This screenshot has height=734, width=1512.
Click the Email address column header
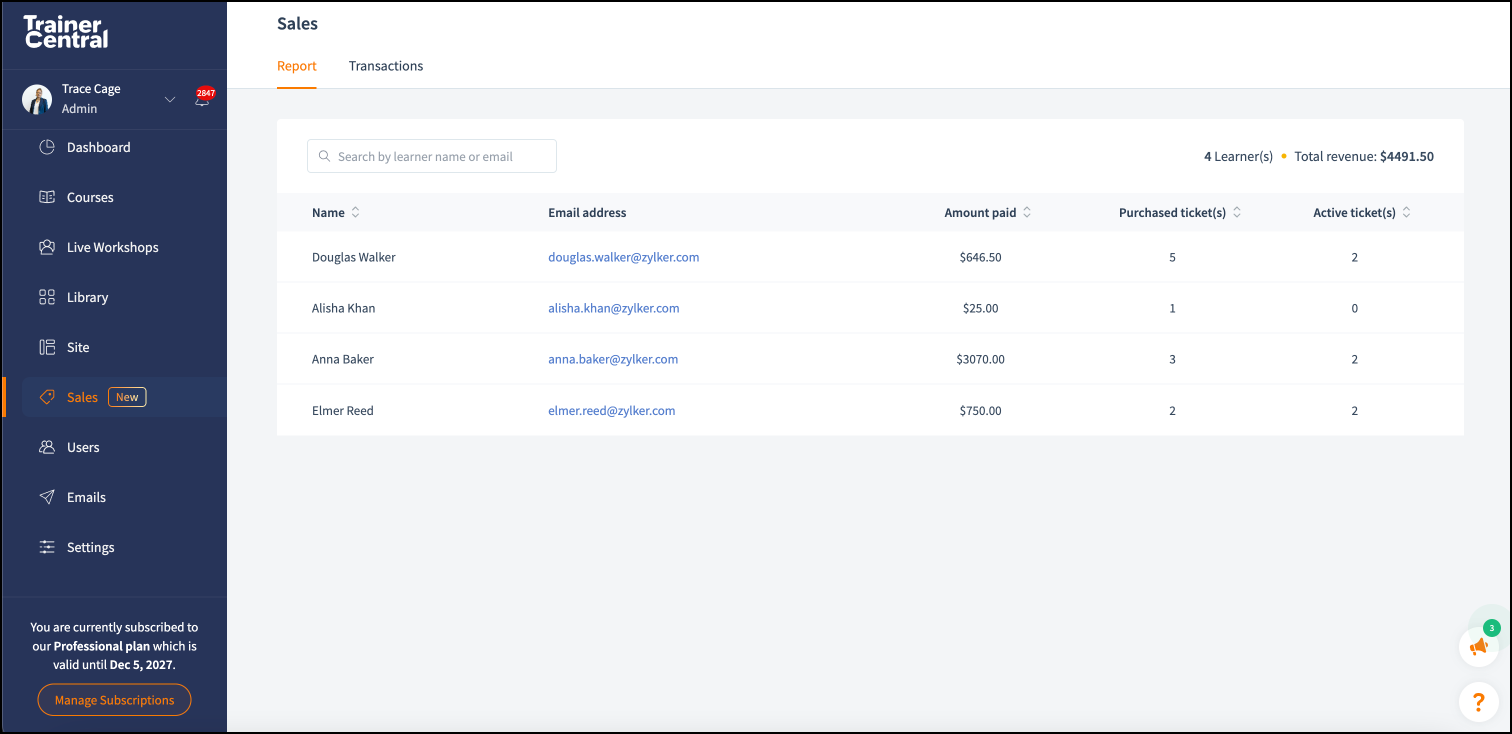click(587, 213)
